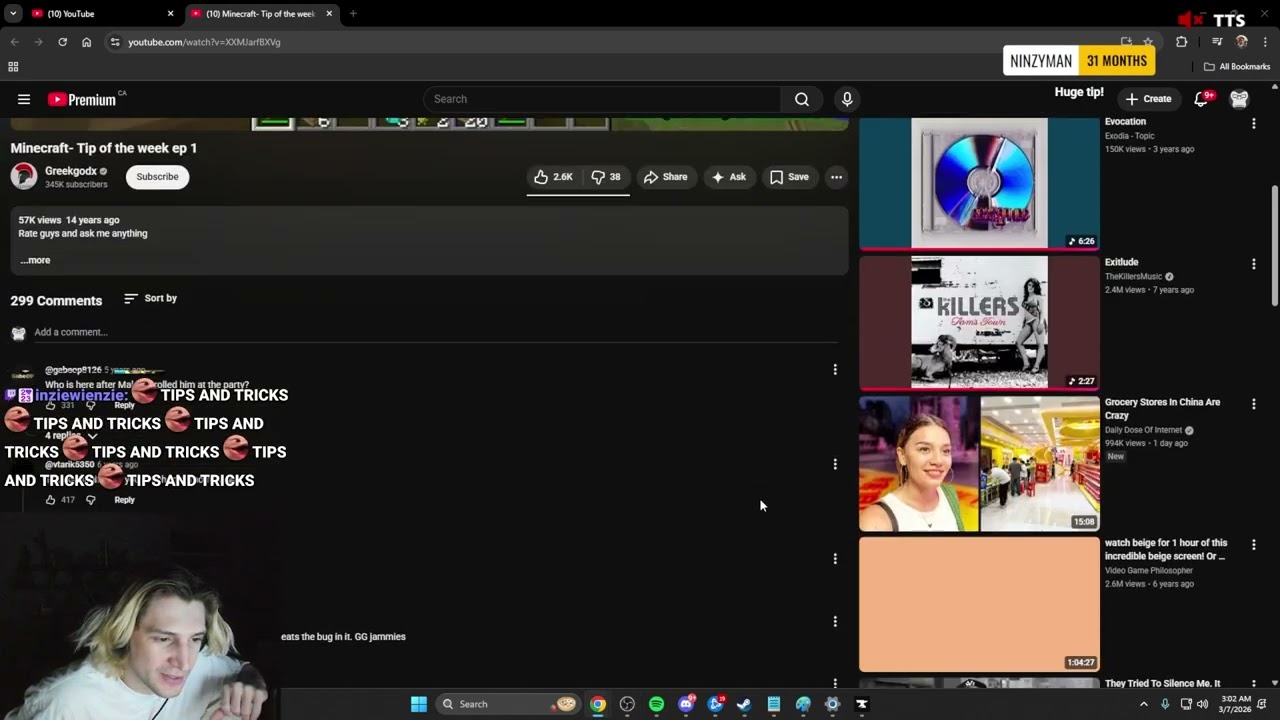This screenshot has width=1280, height=720.
Task: Click the Windows taskbar search box
Action: pos(510,704)
